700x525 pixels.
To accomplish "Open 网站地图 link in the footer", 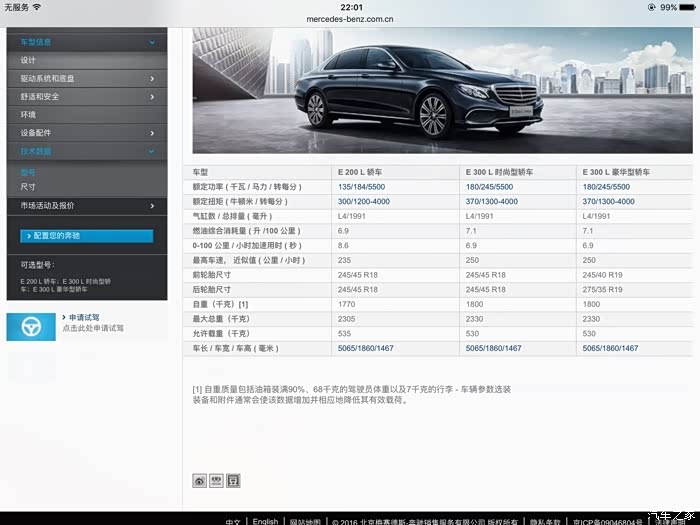I will pyautogui.click(x=305, y=521).
